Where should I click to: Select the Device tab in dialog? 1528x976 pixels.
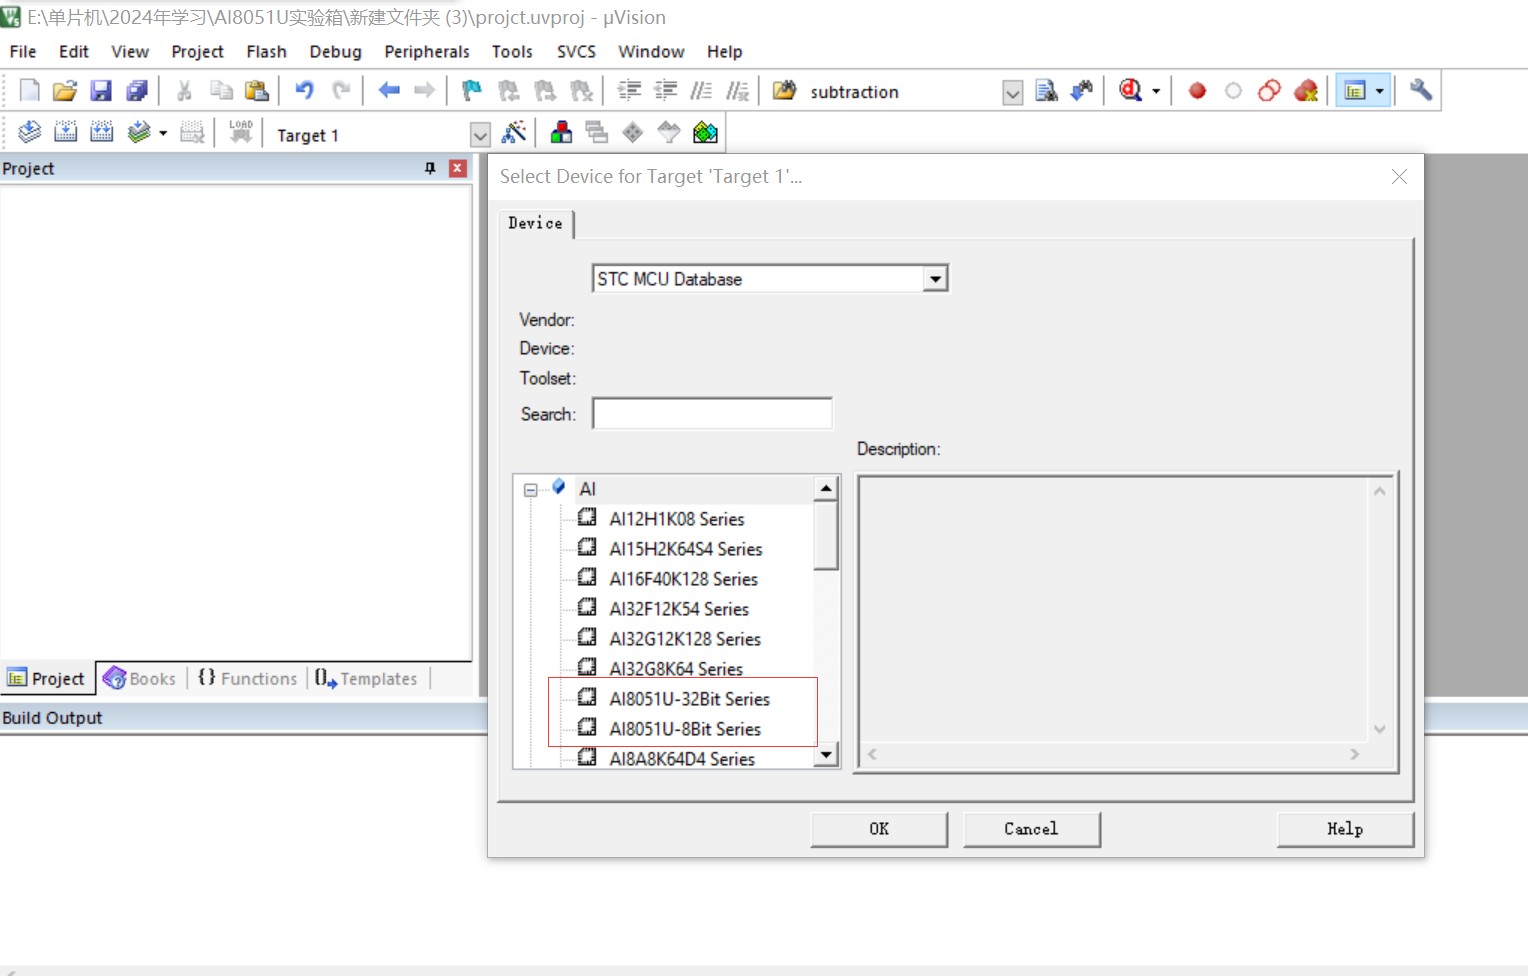click(x=535, y=223)
